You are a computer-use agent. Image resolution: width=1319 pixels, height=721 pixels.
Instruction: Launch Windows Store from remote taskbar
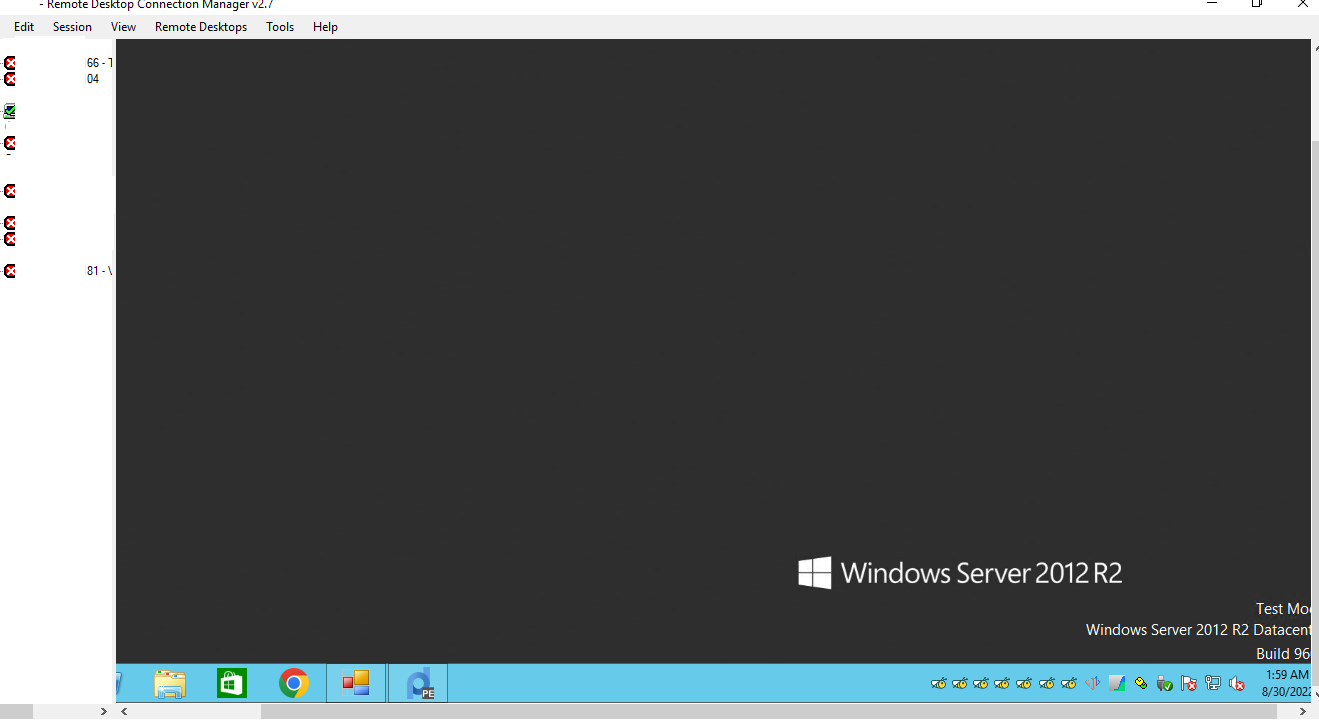232,683
